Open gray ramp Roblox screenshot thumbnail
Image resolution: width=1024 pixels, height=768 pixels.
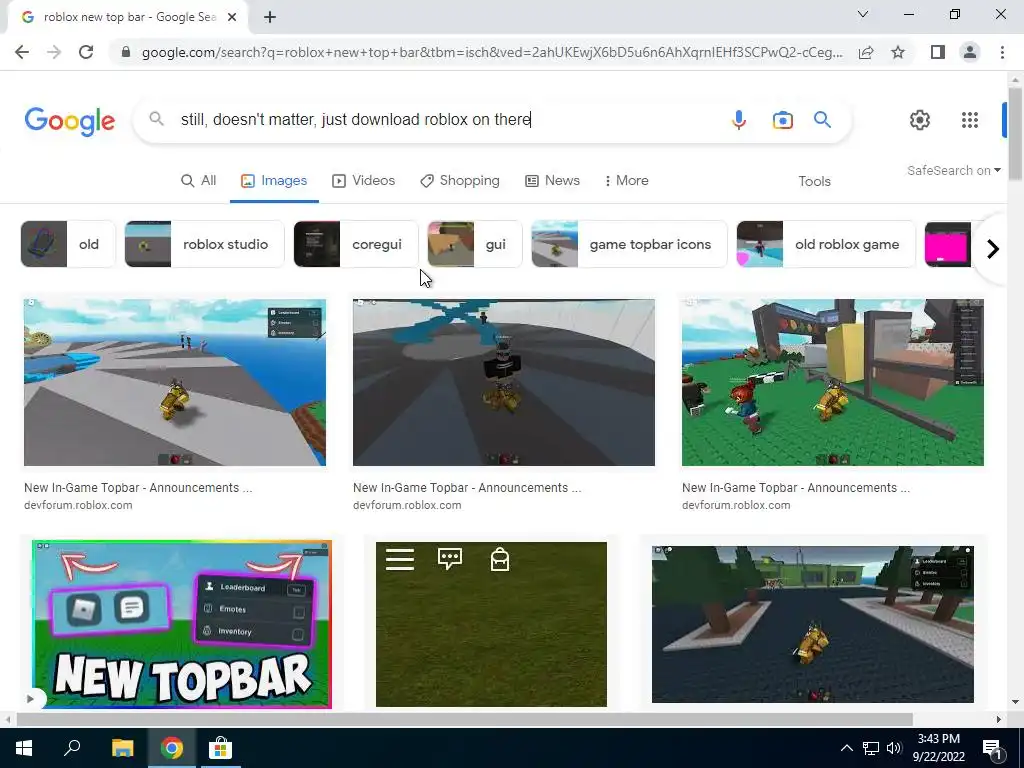175,383
